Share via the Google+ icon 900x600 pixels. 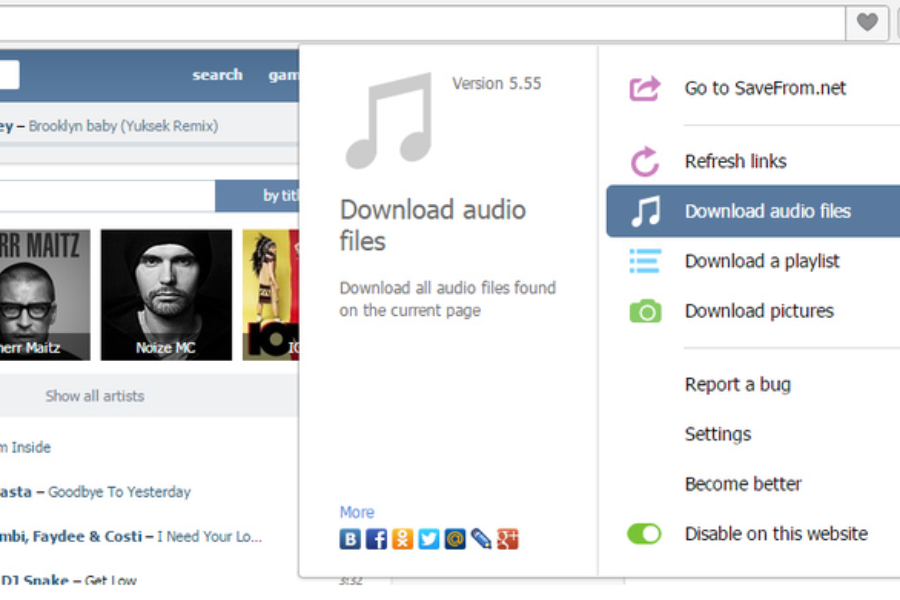pyautogui.click(x=507, y=539)
